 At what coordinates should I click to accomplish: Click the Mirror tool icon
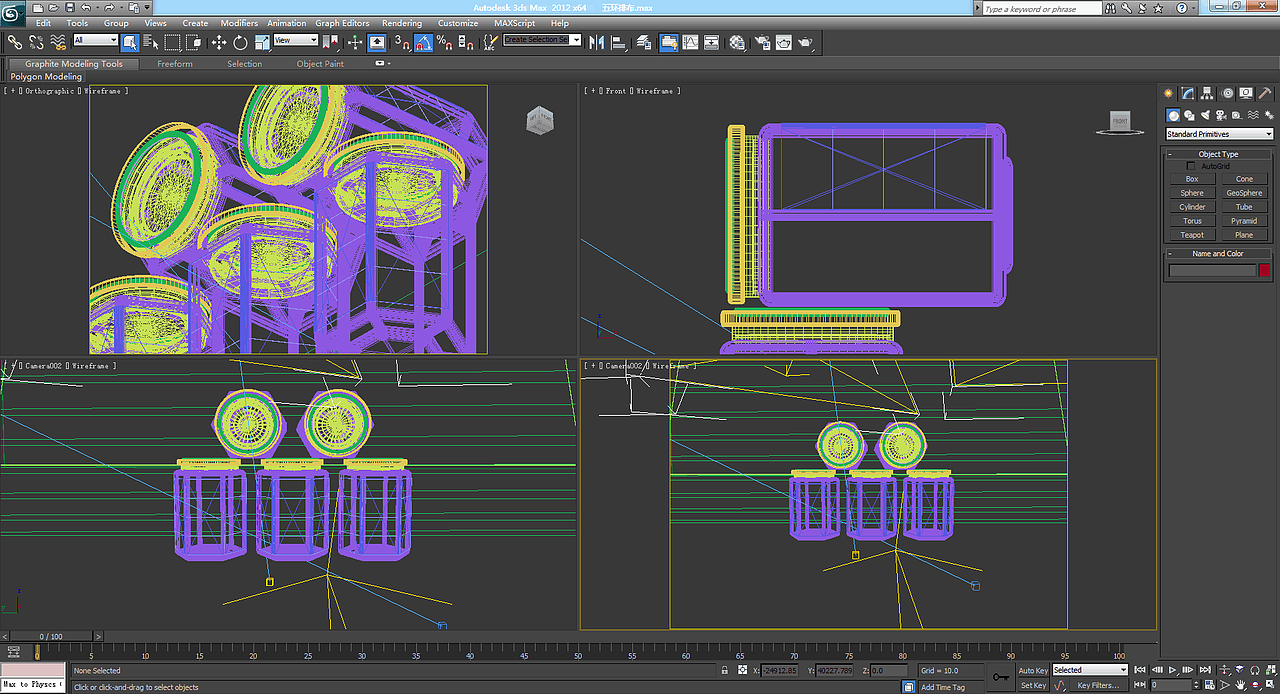coord(596,42)
